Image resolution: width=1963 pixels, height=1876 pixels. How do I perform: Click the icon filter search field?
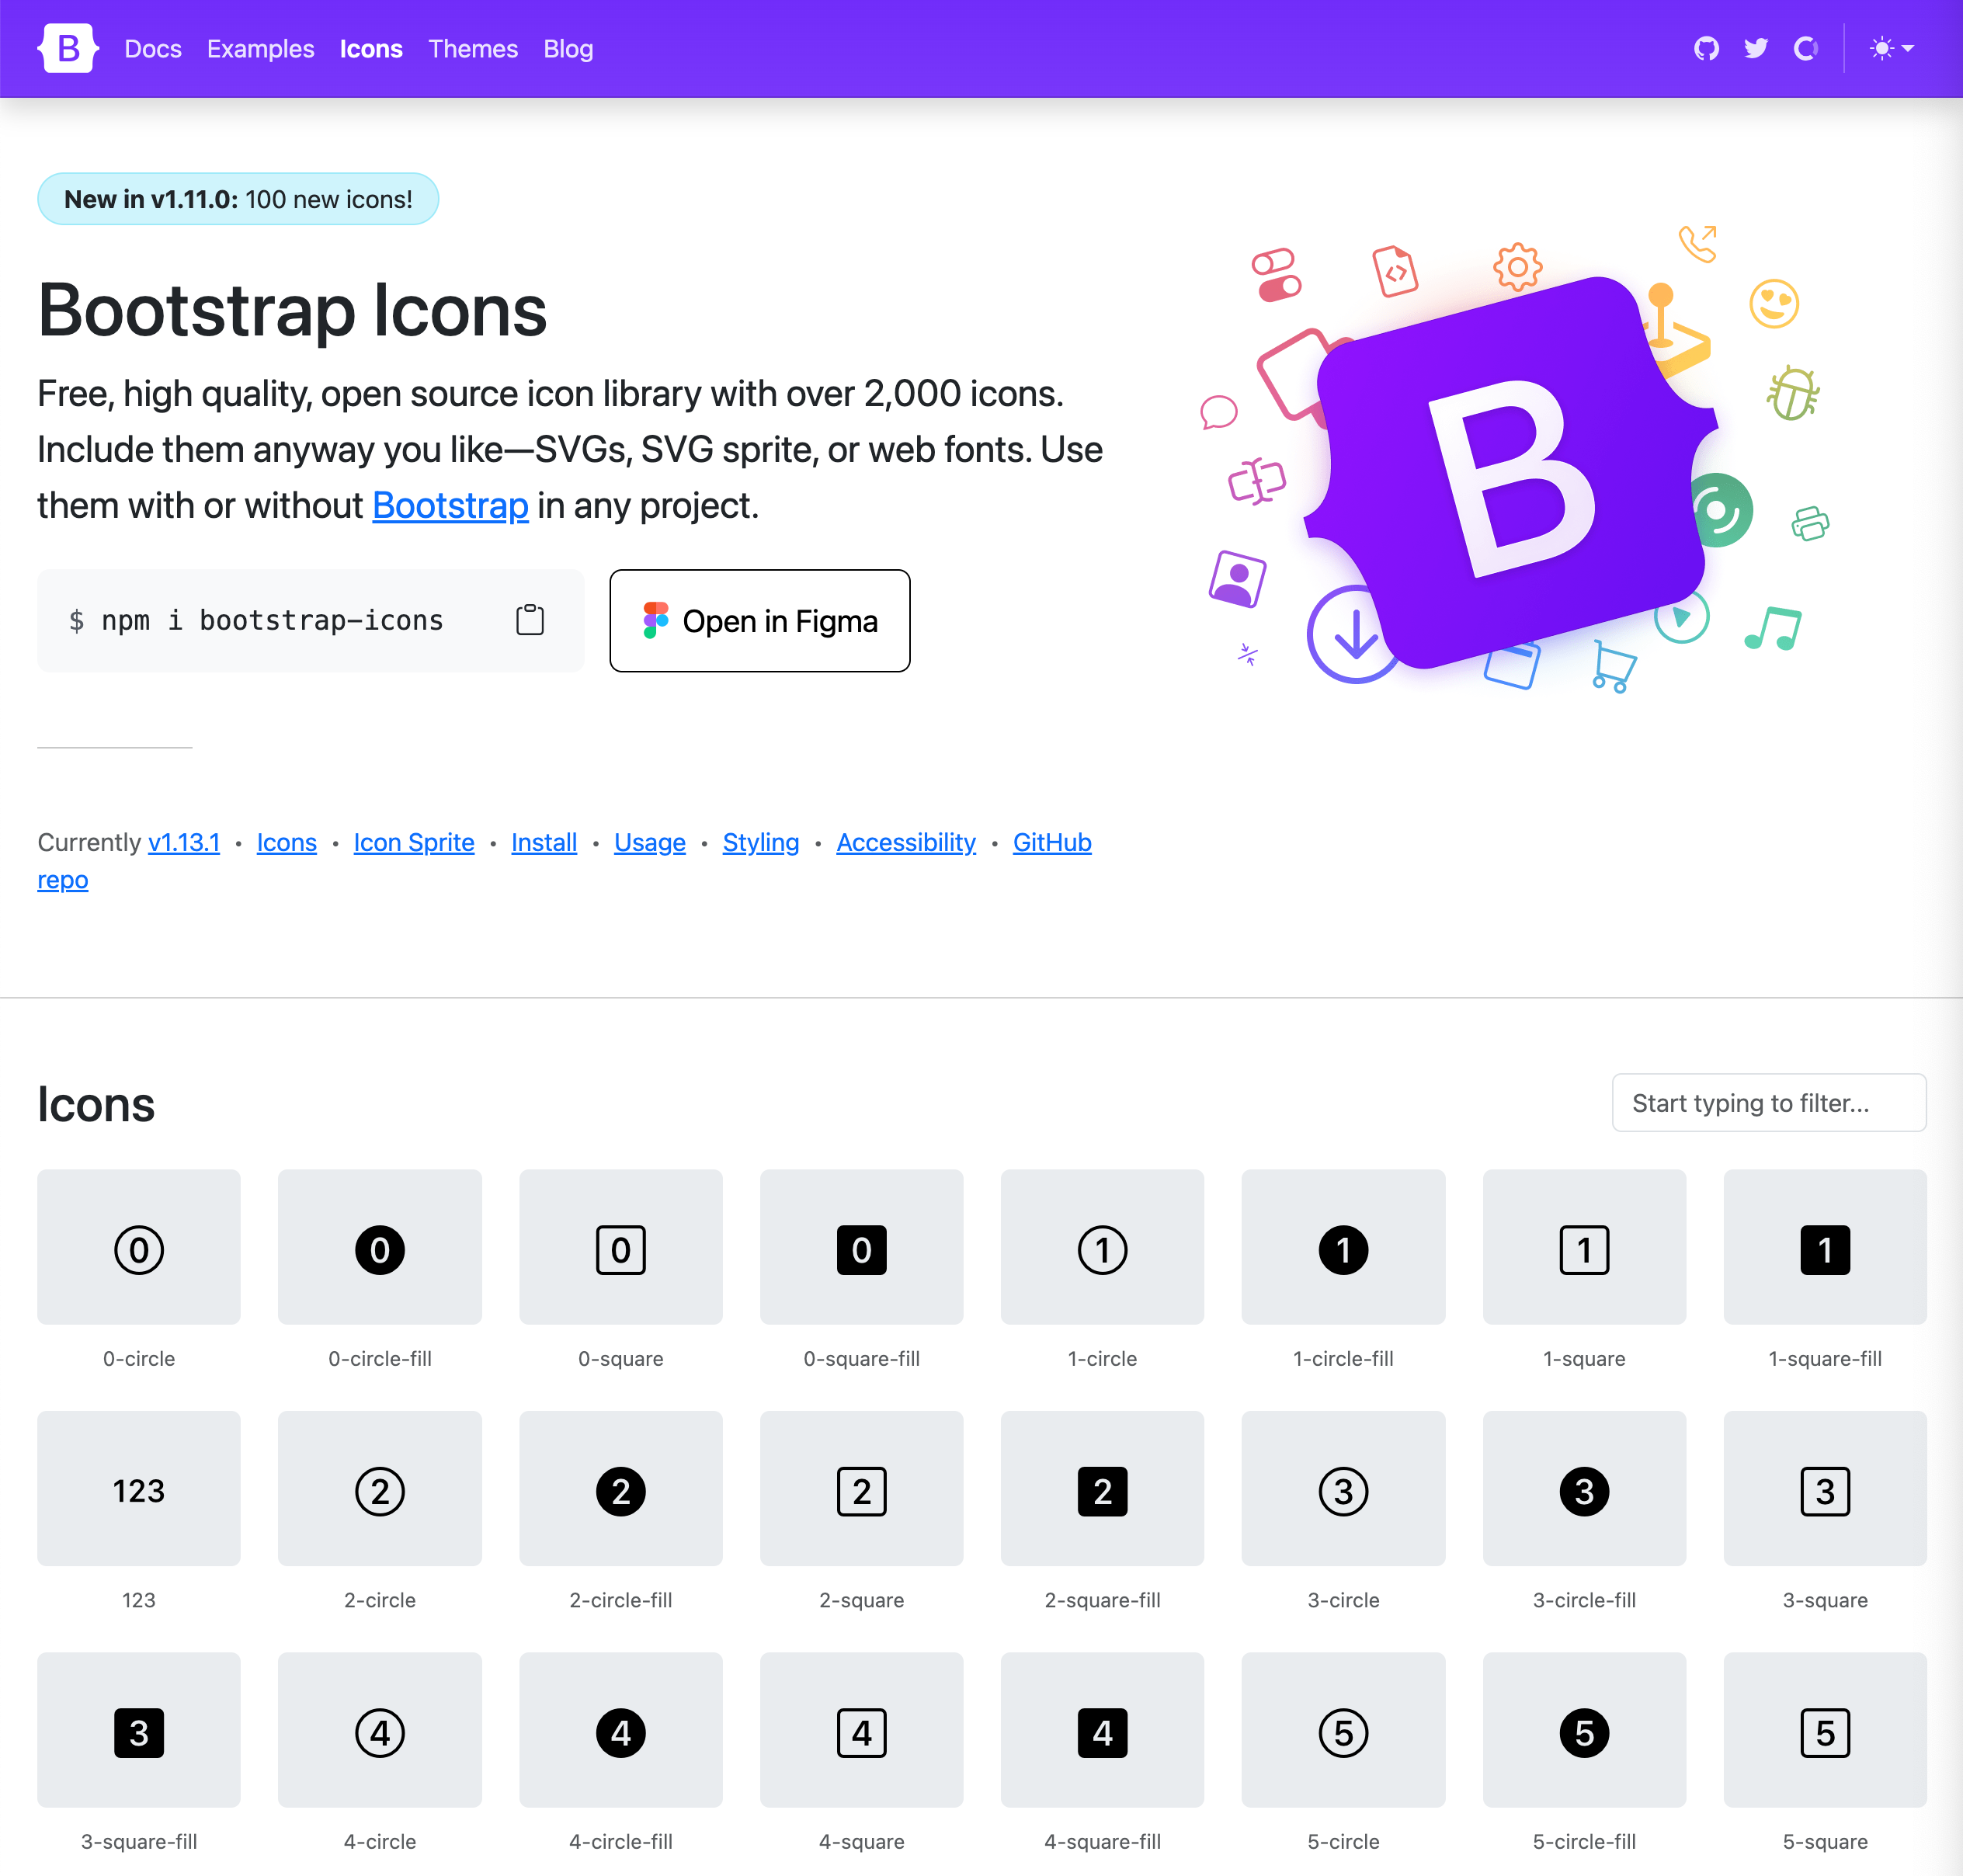pyautogui.click(x=1768, y=1102)
